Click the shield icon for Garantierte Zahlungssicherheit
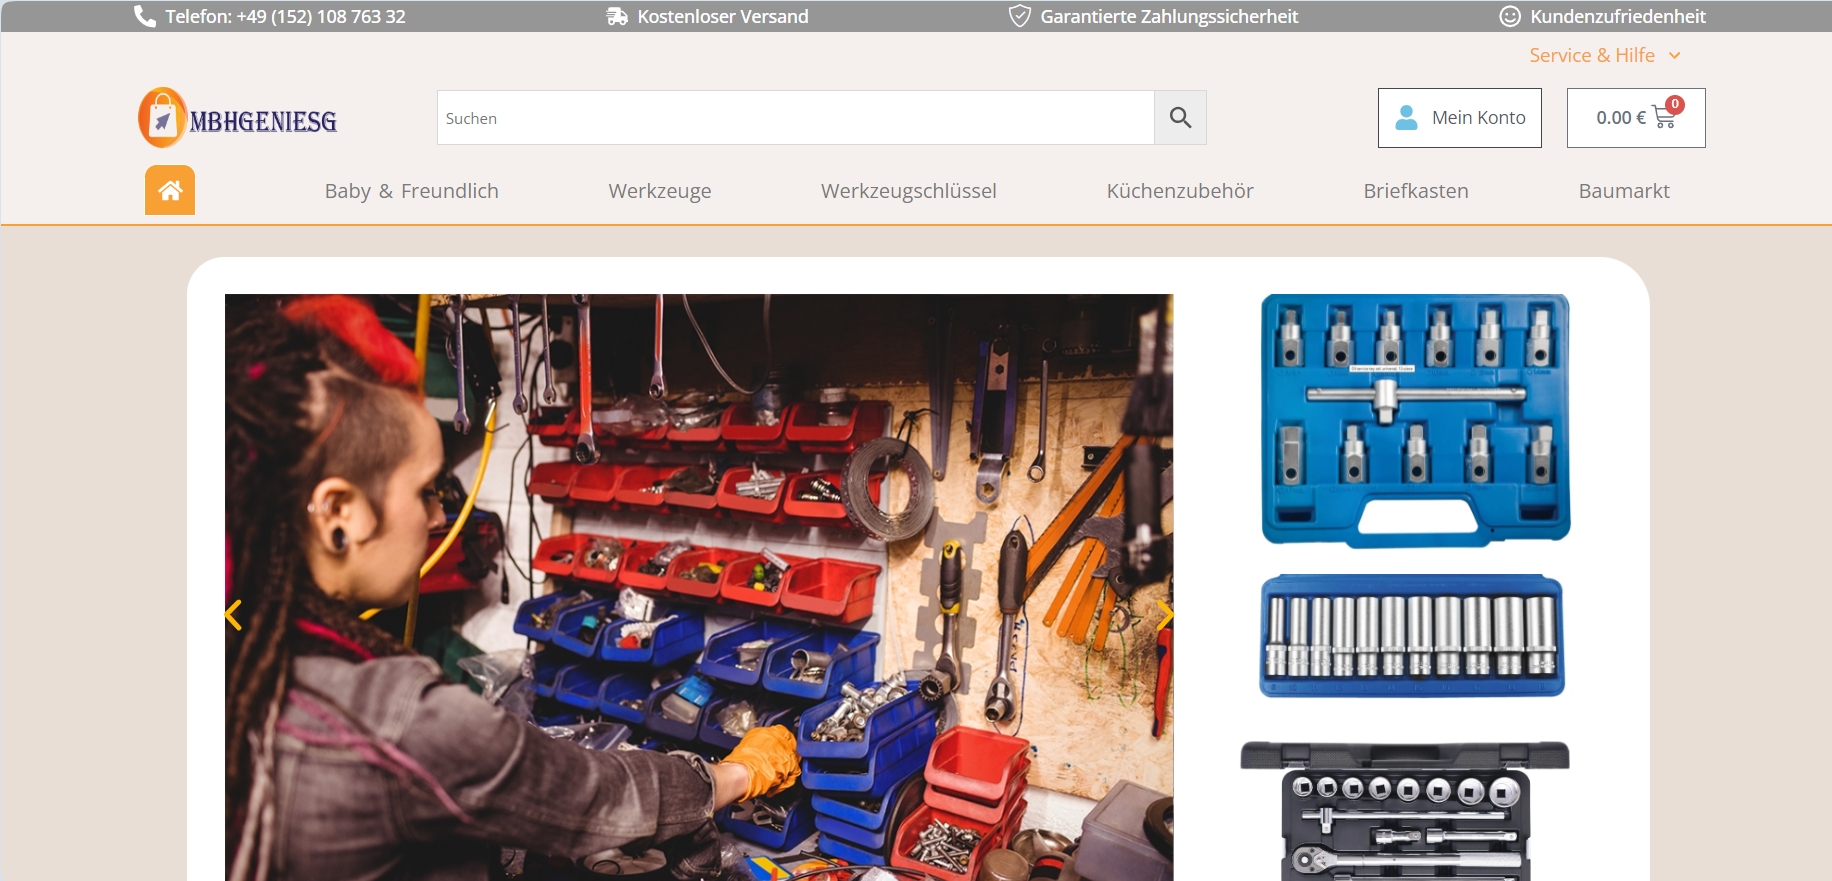 [x=1019, y=16]
